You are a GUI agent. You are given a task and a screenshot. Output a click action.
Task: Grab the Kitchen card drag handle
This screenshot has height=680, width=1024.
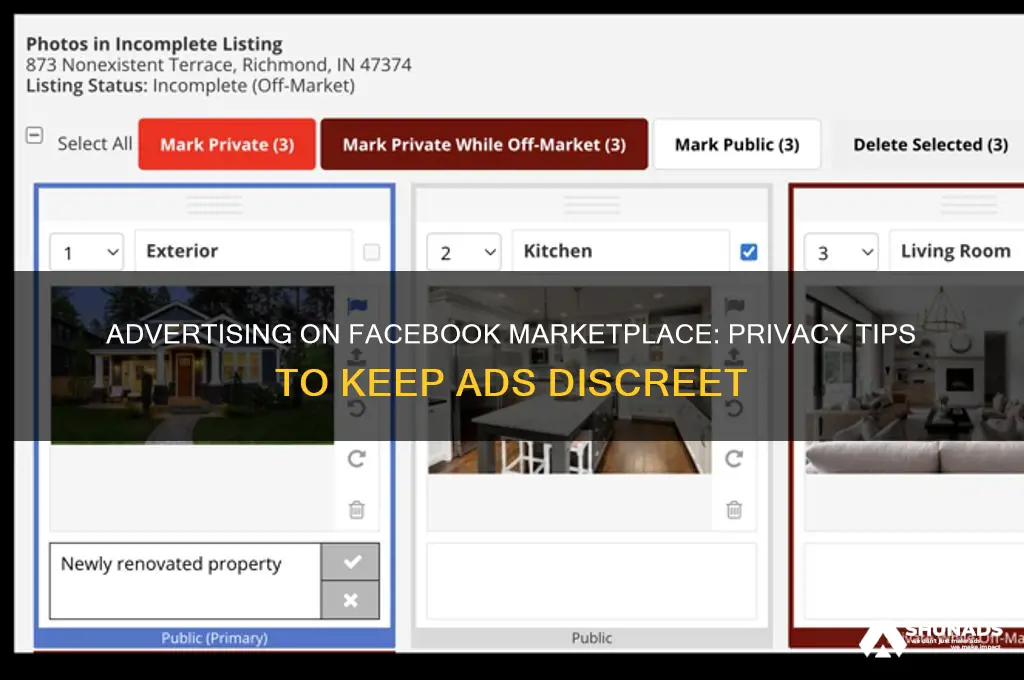click(592, 205)
